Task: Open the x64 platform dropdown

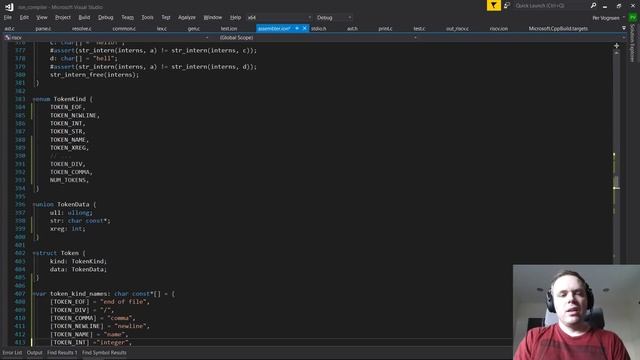Action: click(x=279, y=18)
